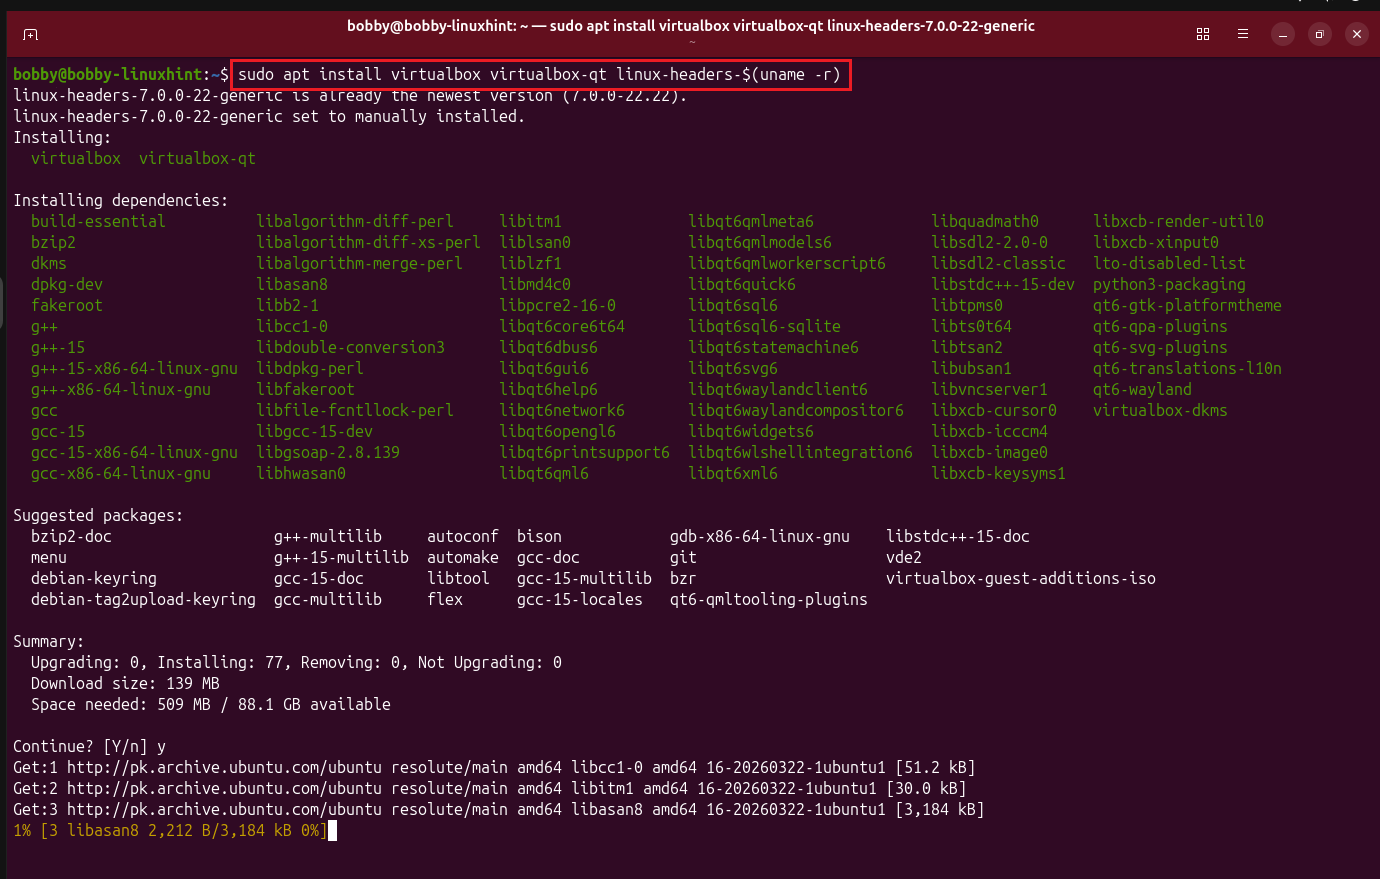Click the Upgrading and Installing summary line
This screenshot has height=879, width=1380.
point(296,662)
